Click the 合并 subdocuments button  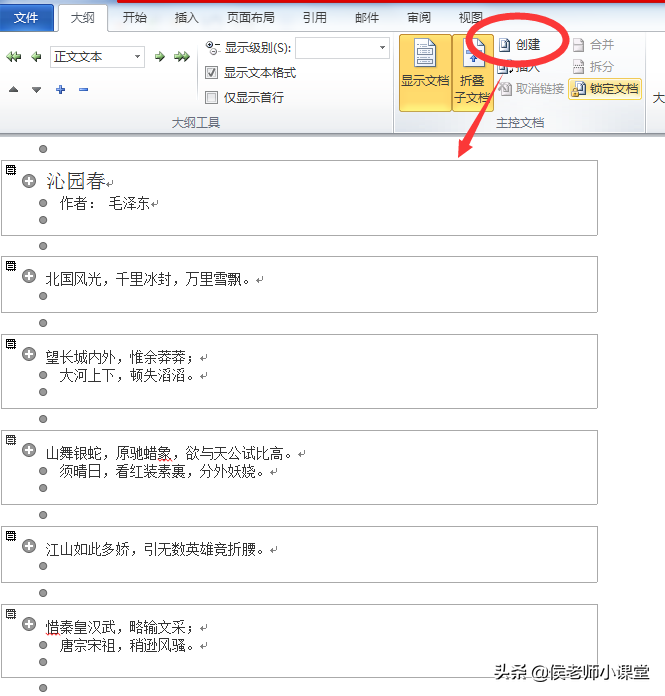(593, 45)
